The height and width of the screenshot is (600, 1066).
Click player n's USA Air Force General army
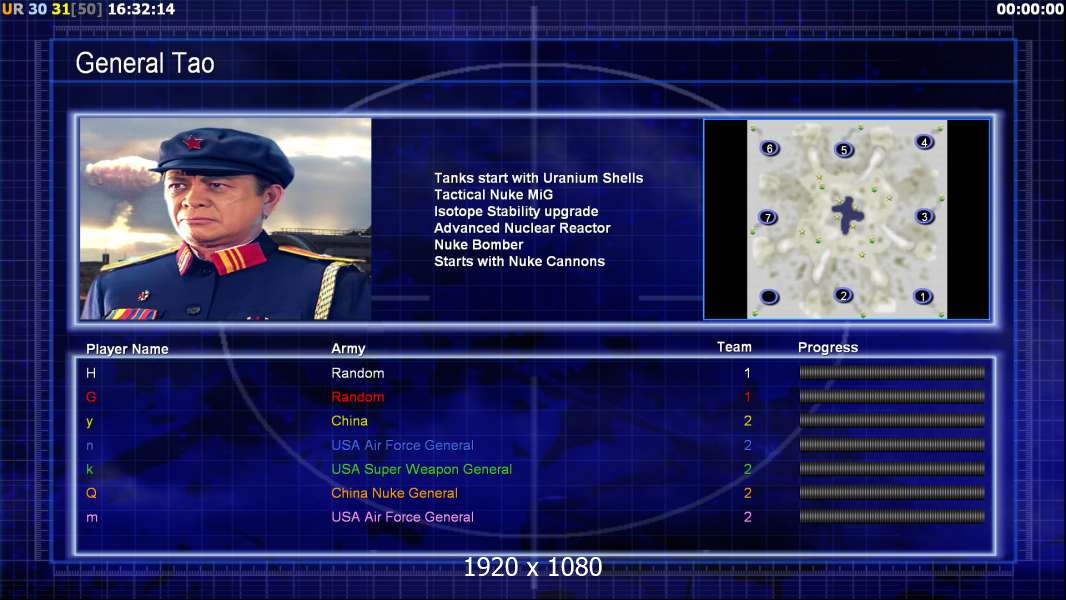(402, 445)
